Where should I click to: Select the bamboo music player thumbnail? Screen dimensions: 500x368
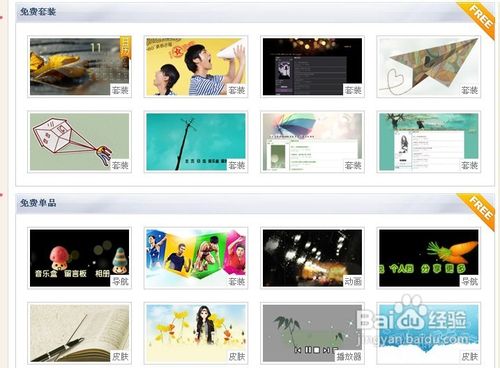tap(312, 333)
